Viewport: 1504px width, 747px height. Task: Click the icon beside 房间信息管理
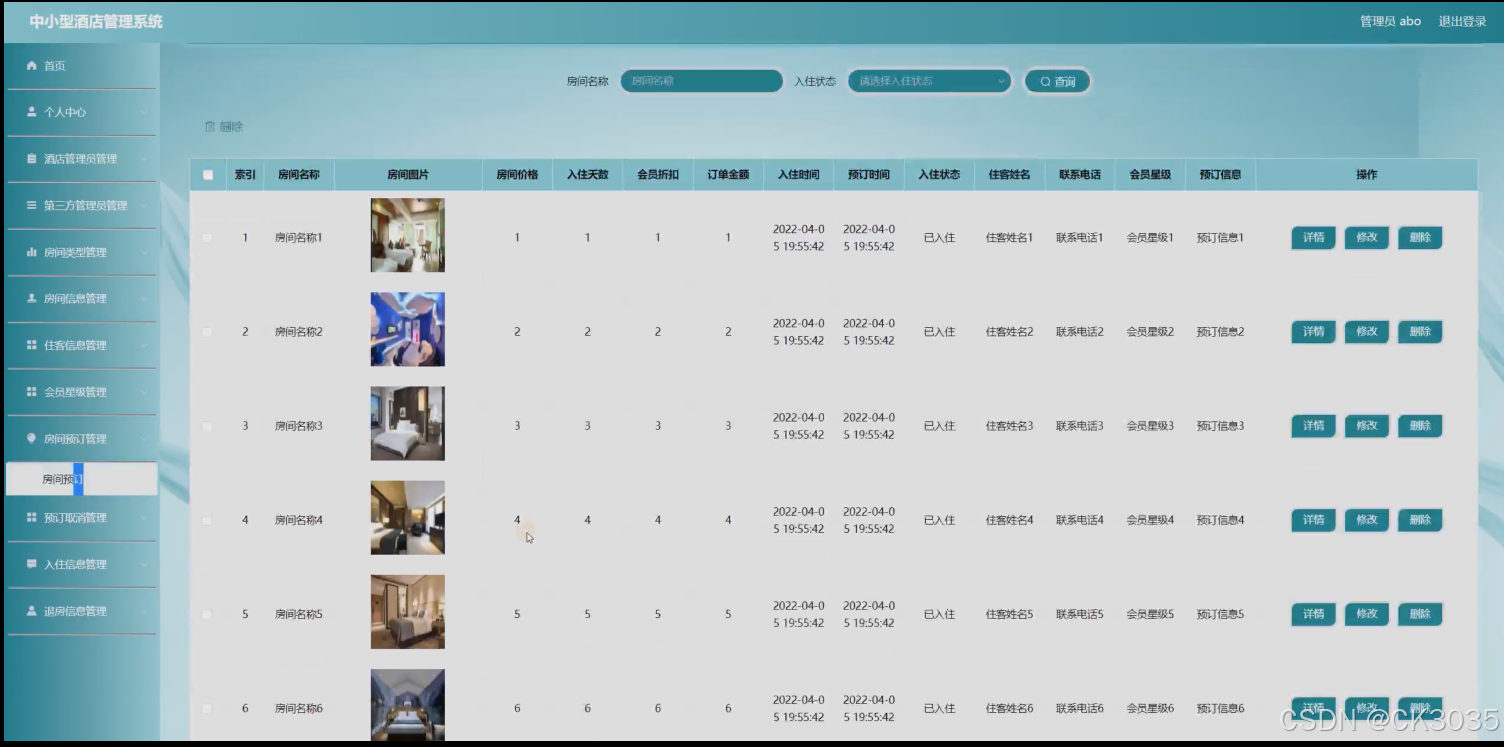32,298
